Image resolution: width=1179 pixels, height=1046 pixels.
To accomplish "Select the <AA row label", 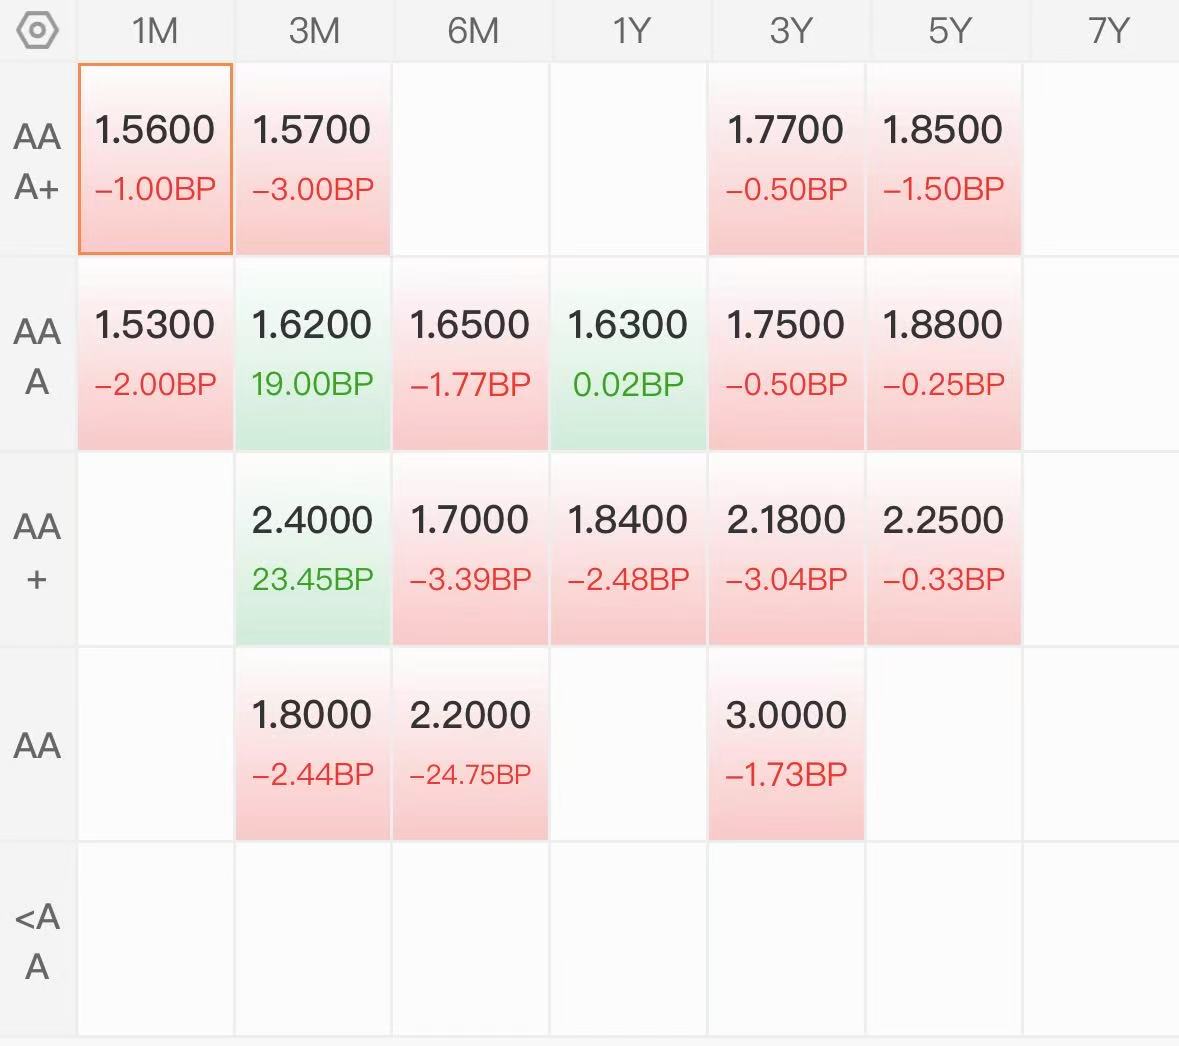I will (x=37, y=941).
